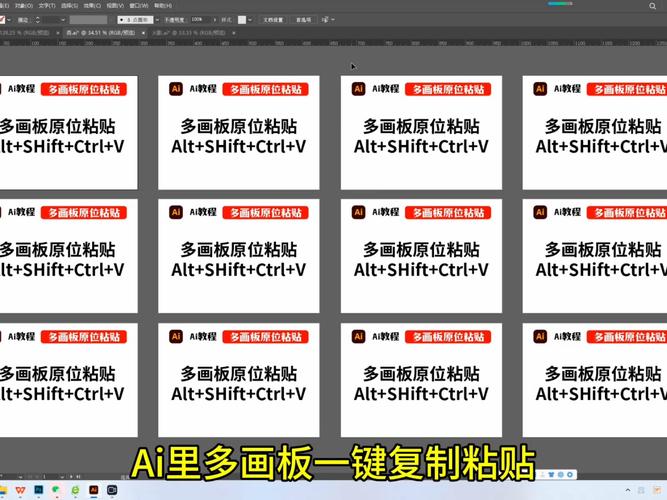This screenshot has width=667, height=500.
Task: Open the 对象(O) menu
Action: point(23,6)
